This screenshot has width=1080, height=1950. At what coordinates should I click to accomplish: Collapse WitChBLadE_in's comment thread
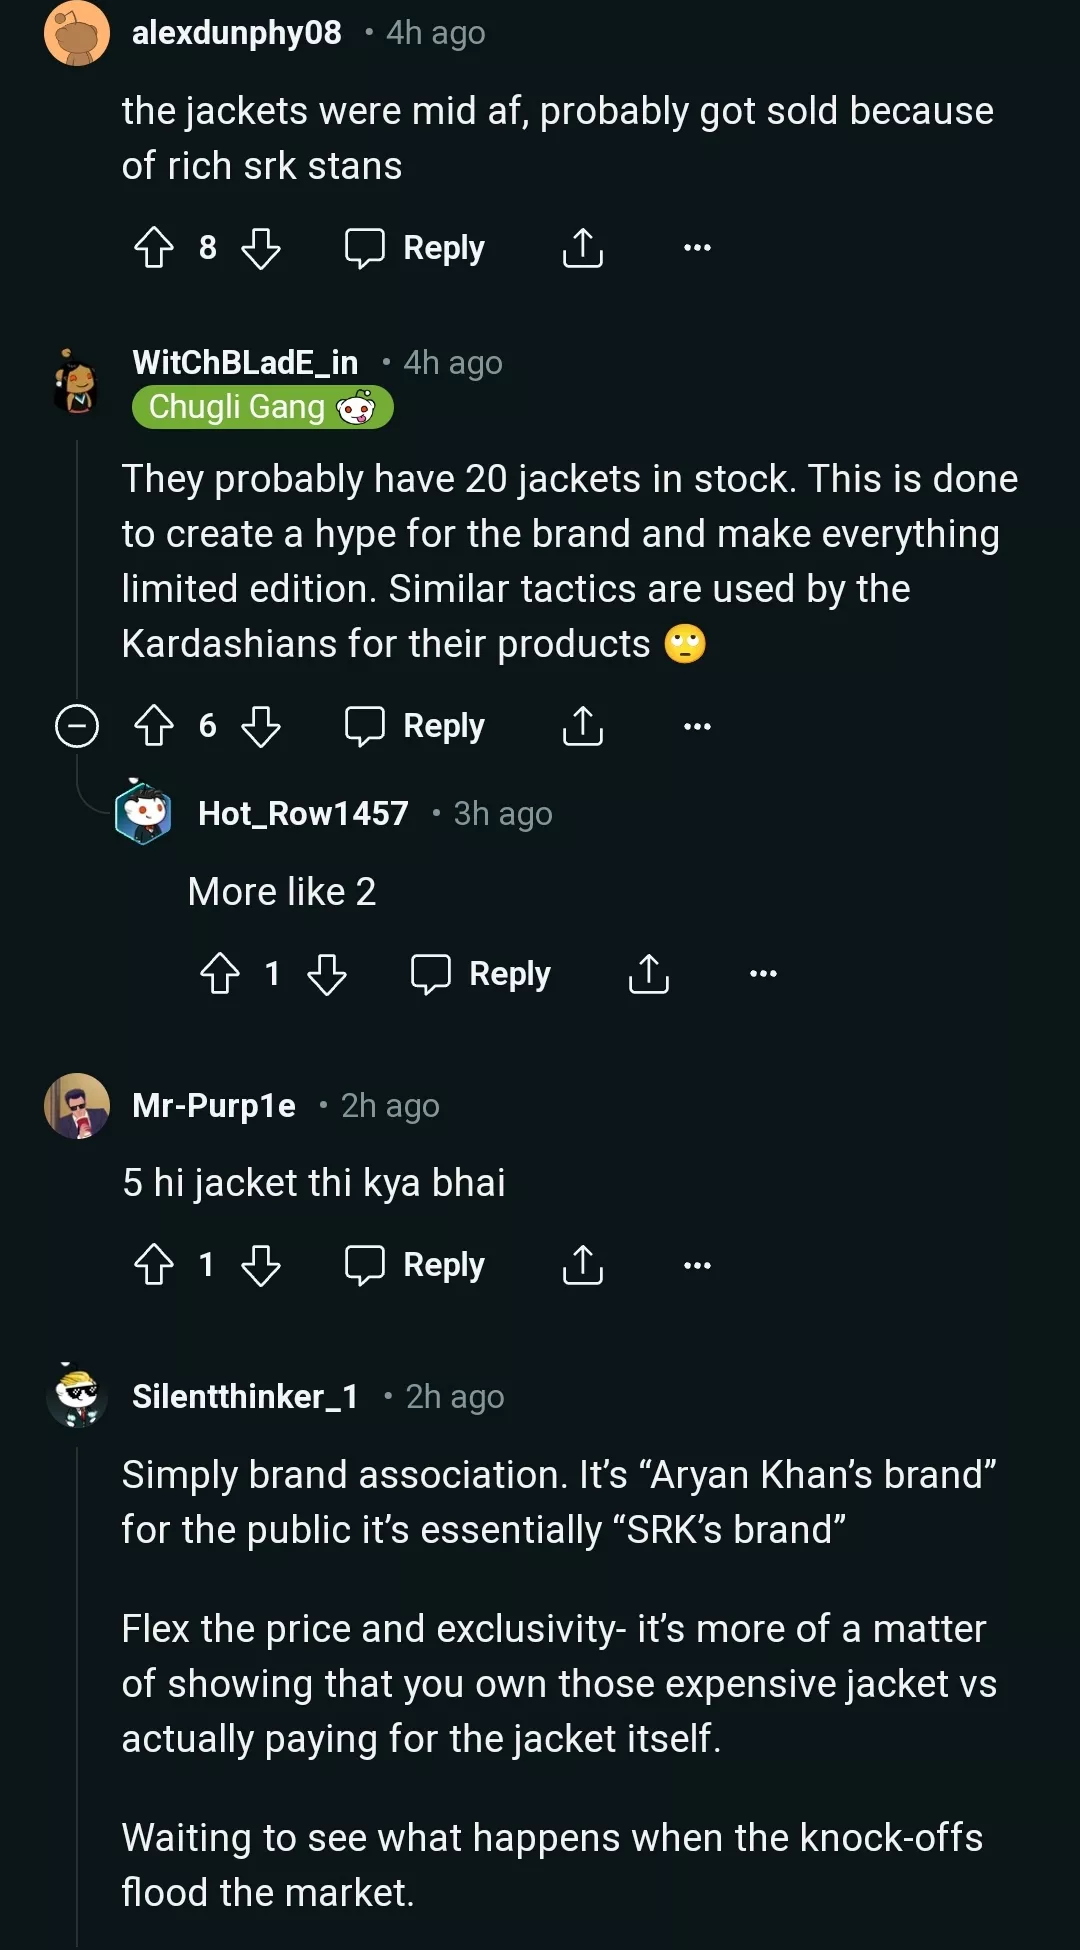[77, 726]
